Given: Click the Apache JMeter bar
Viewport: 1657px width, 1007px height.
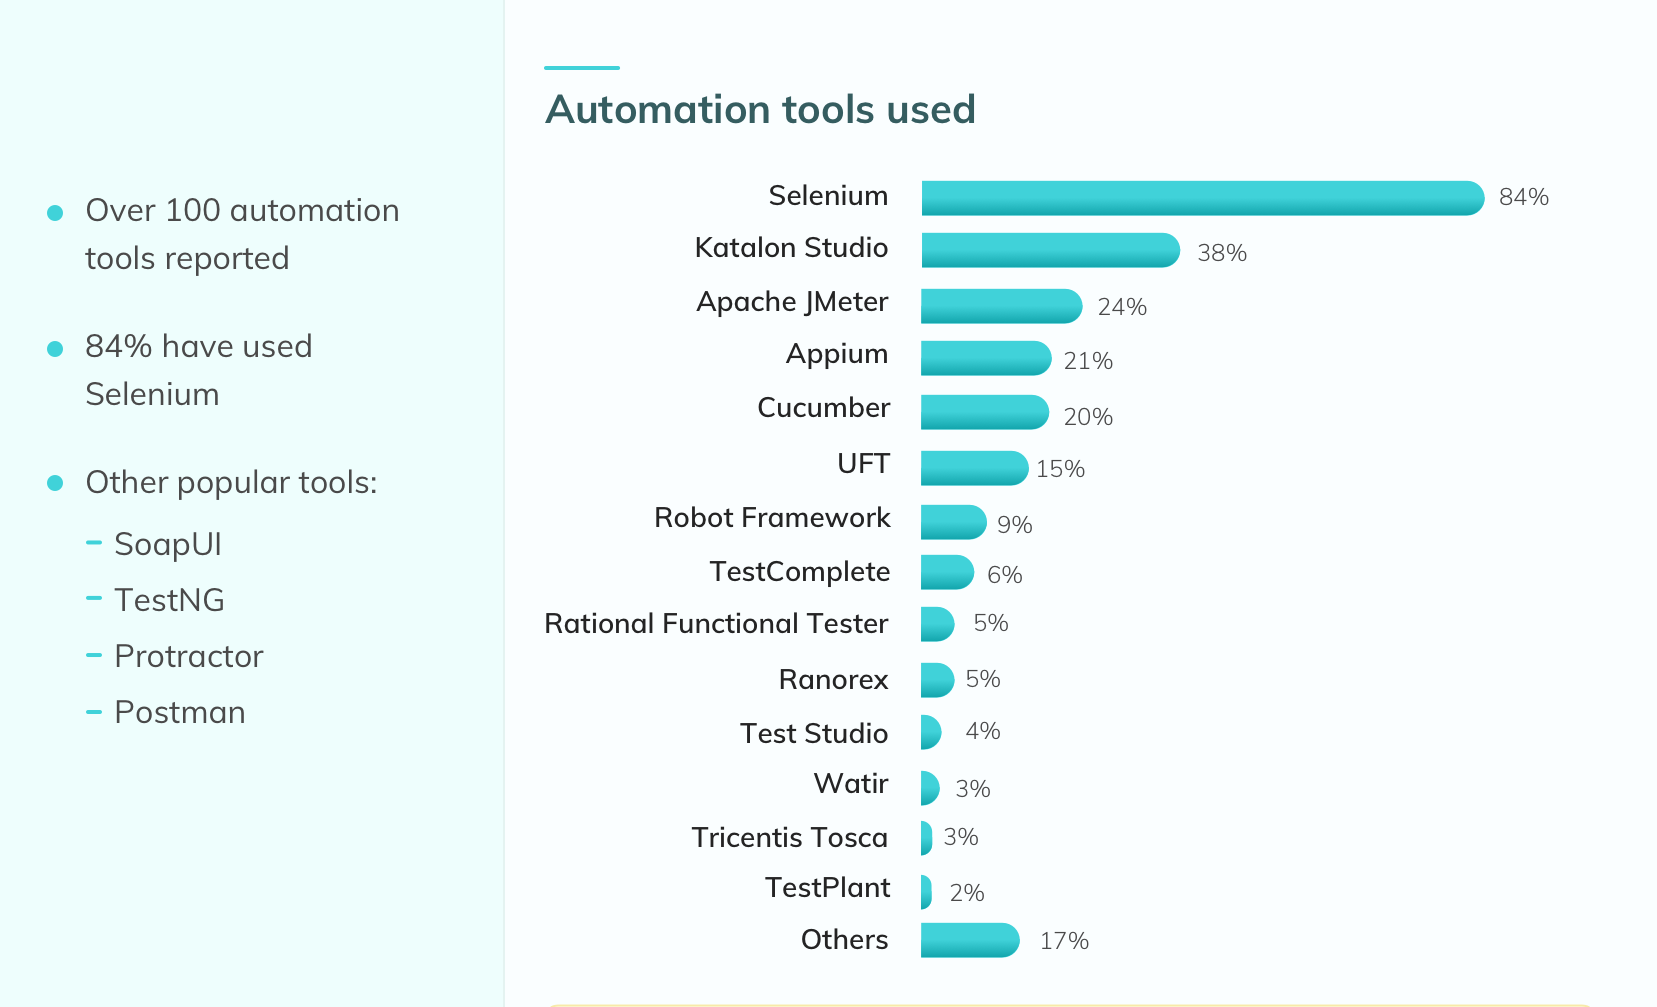Looking at the screenshot, I should tap(1001, 306).
